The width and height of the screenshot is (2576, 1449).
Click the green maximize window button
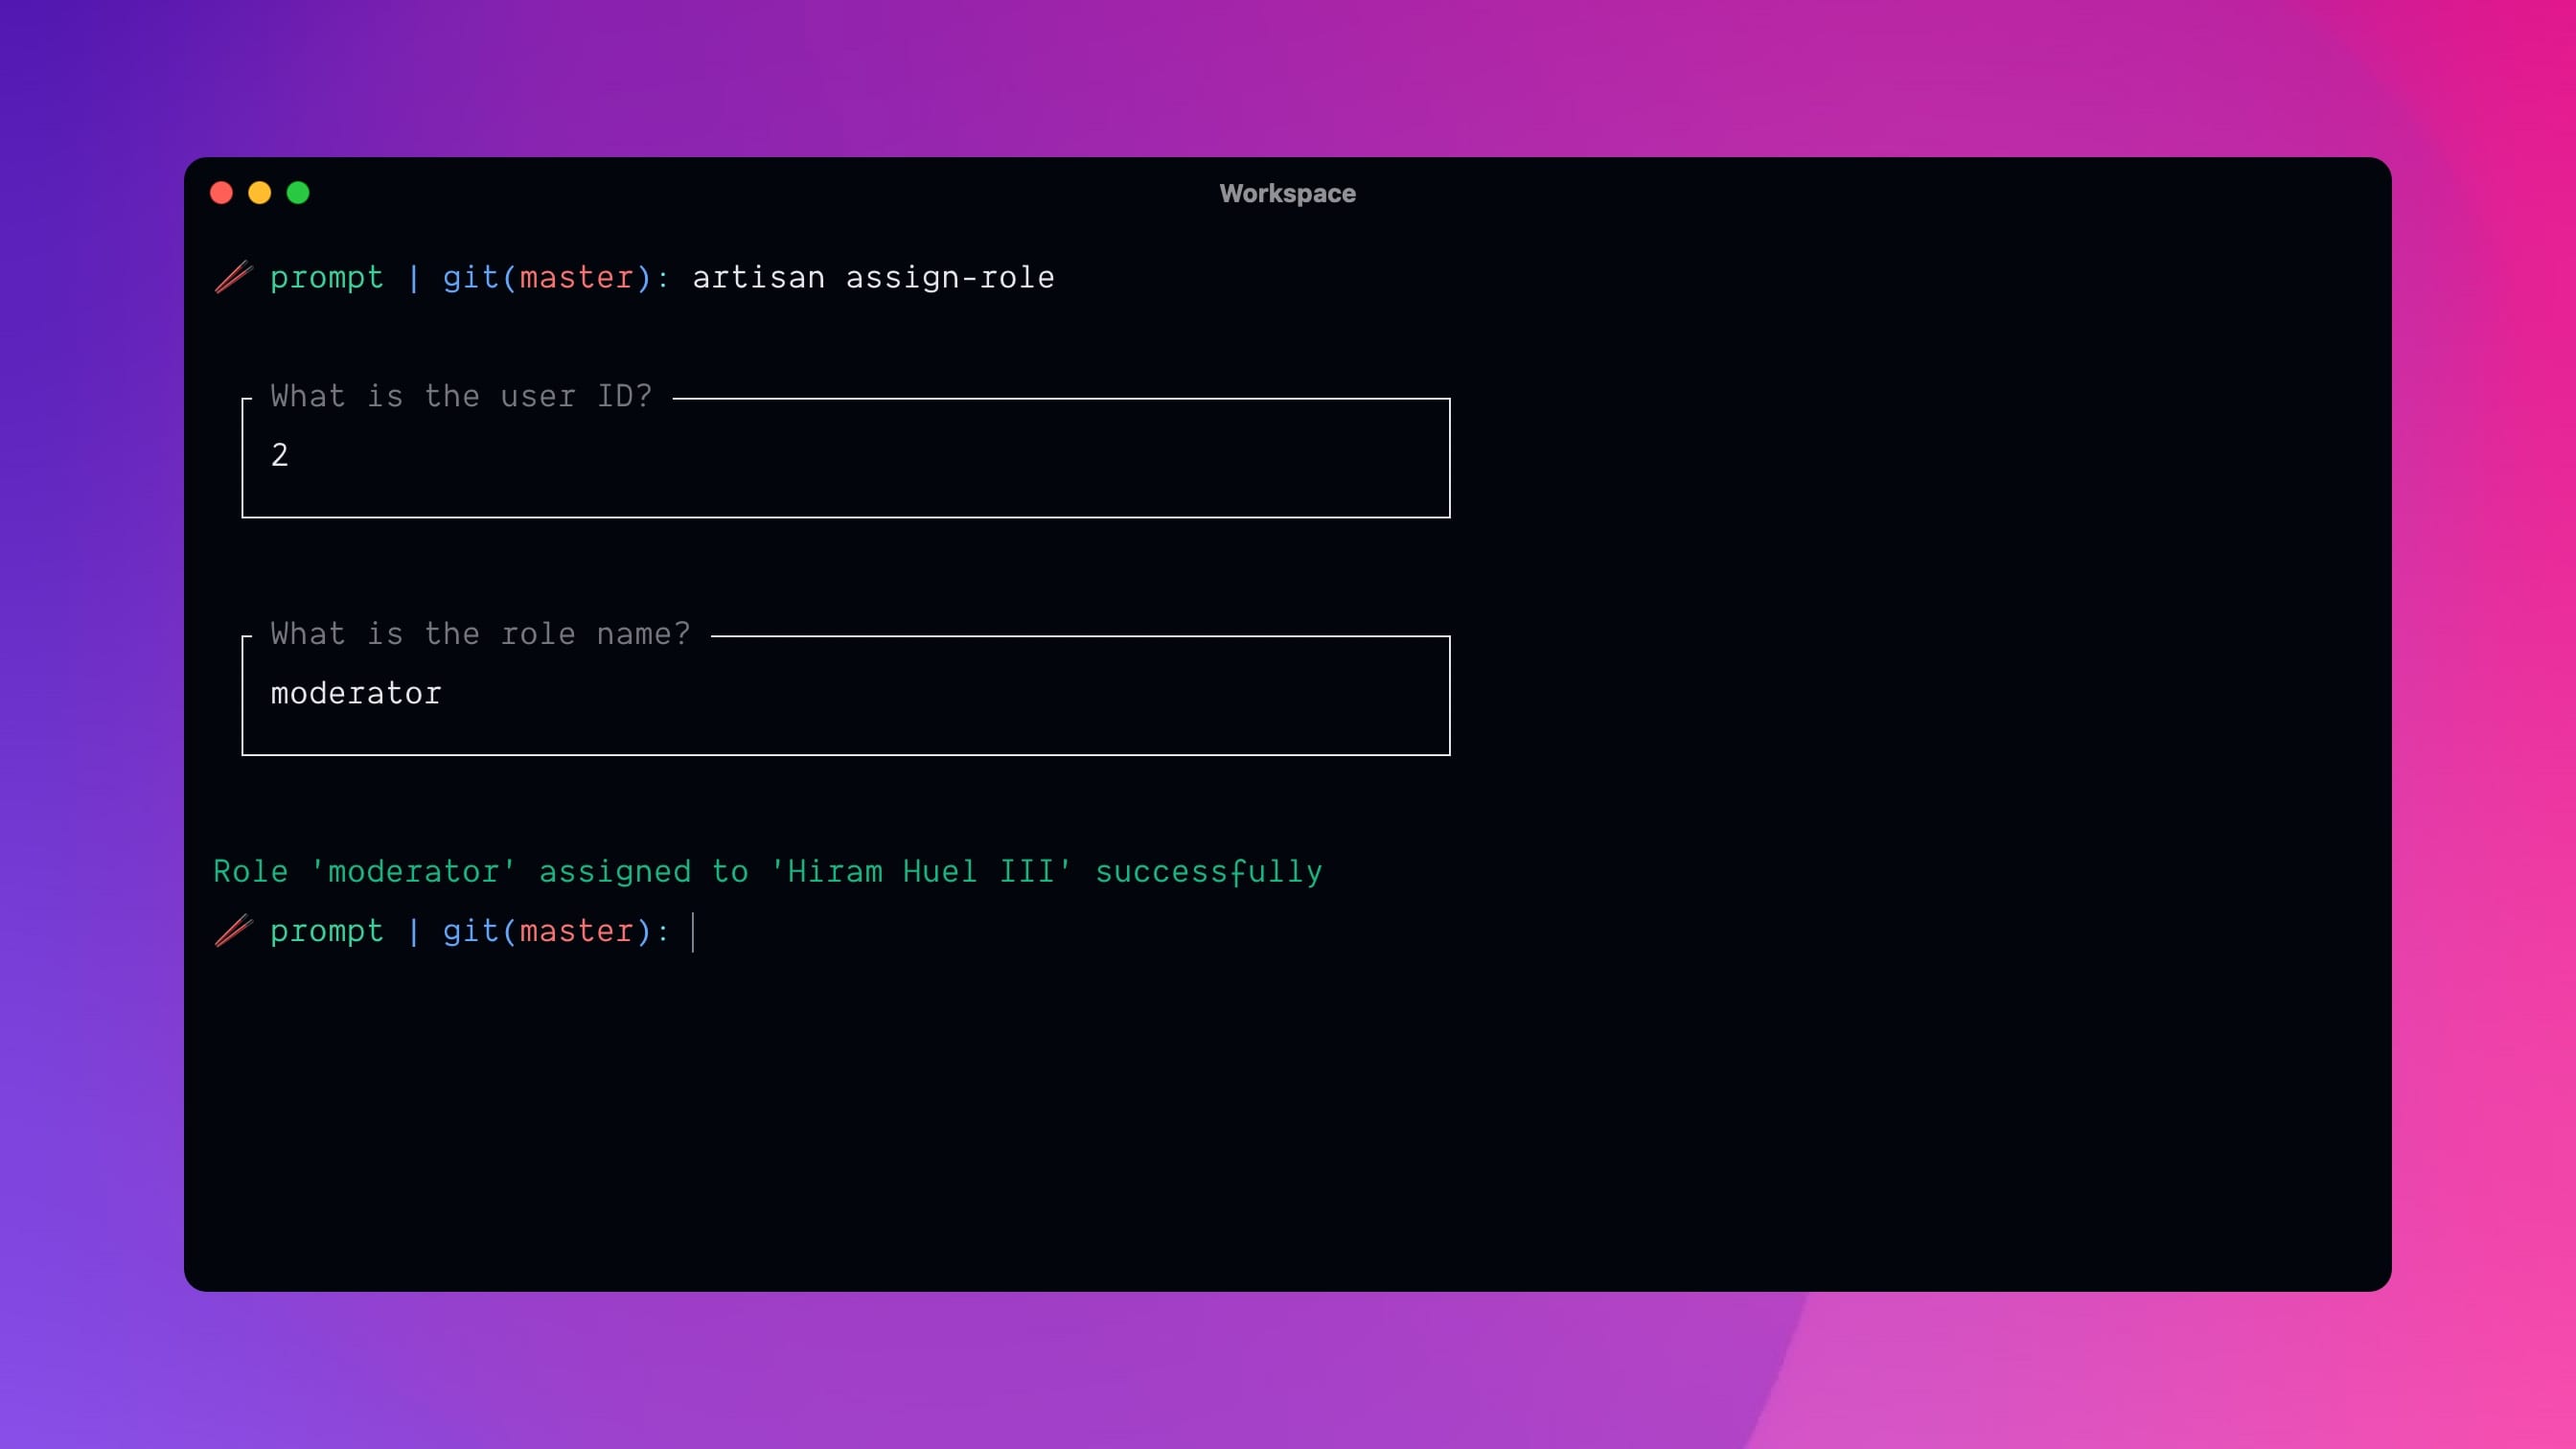[298, 193]
